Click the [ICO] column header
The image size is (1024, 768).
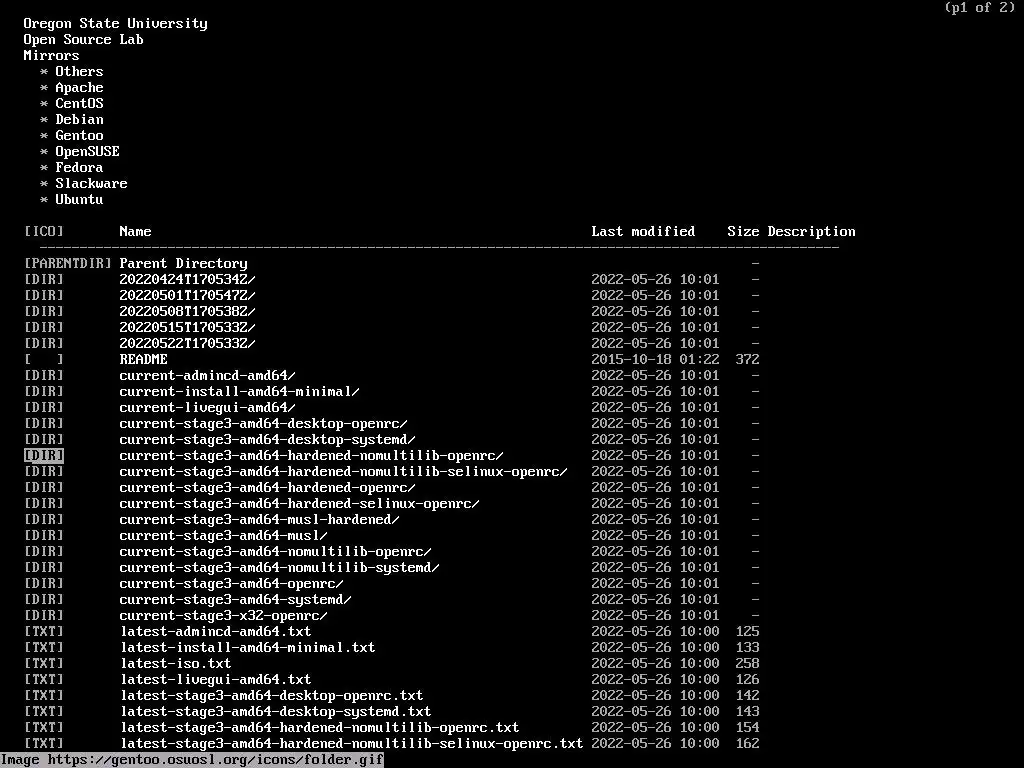(44, 231)
